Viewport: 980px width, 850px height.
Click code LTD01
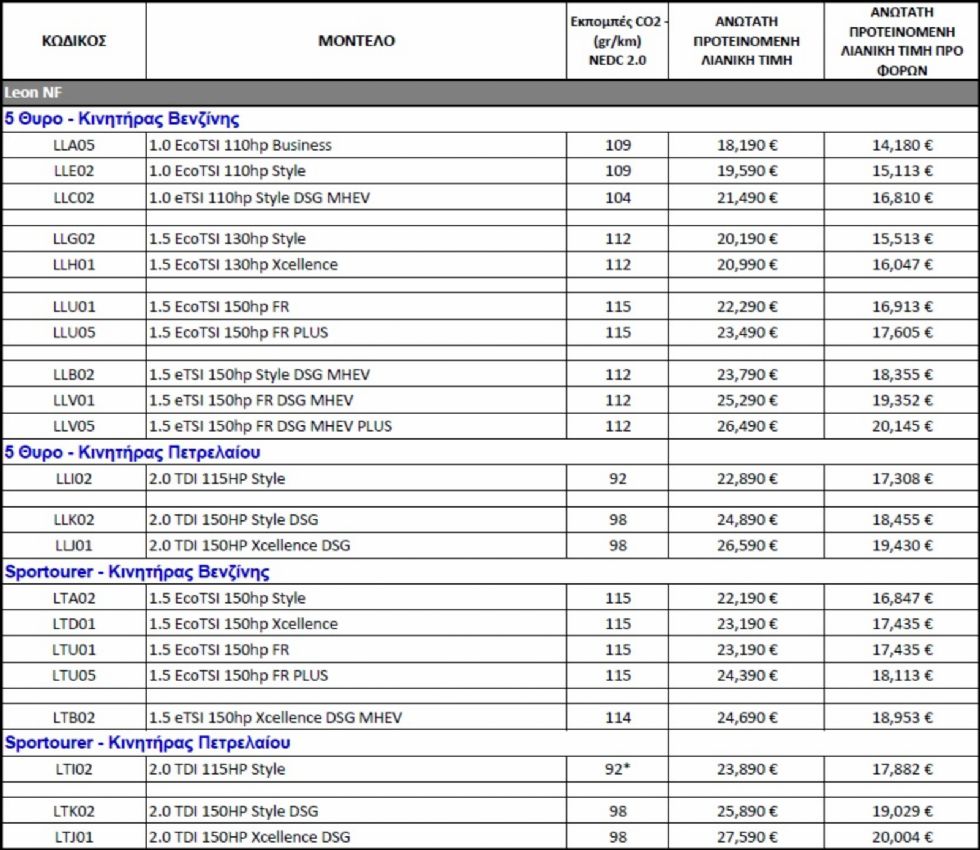[74, 624]
